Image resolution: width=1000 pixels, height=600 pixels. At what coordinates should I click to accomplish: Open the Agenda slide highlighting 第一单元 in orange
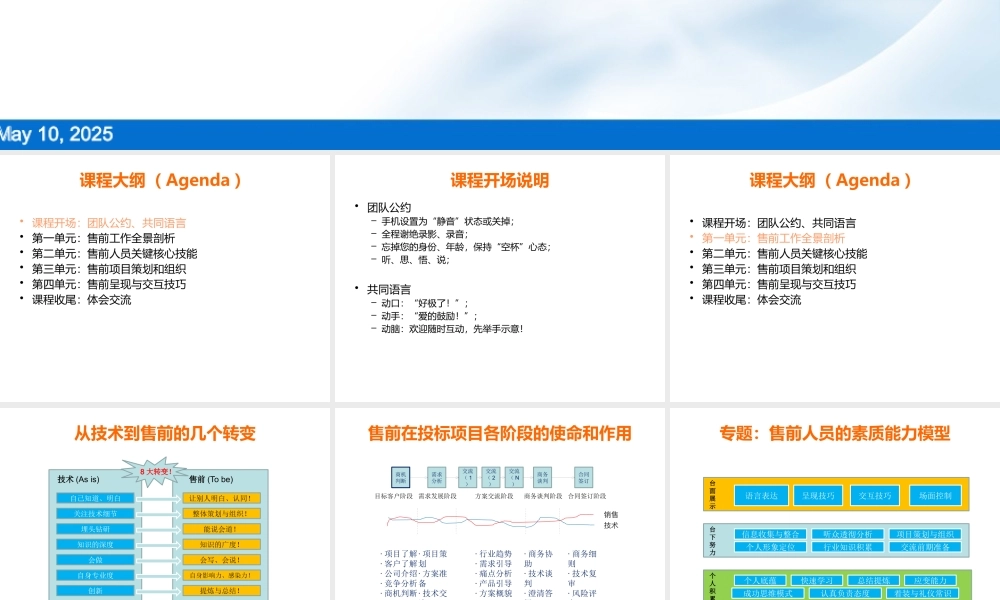tap(835, 278)
